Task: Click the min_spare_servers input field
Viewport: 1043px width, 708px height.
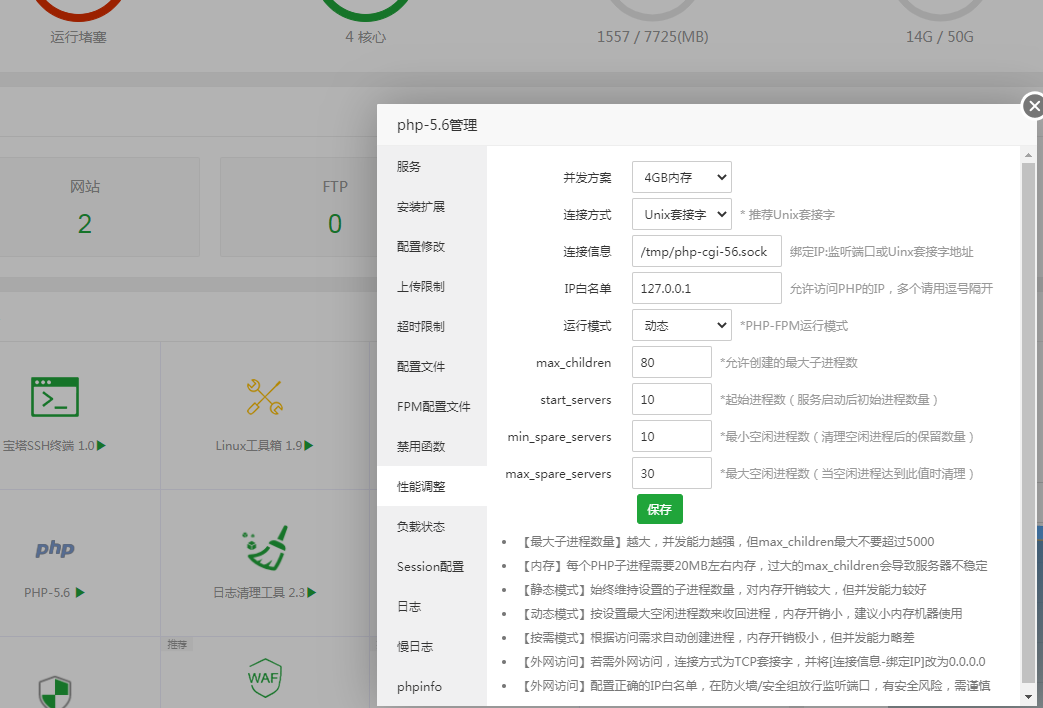Action: (672, 437)
